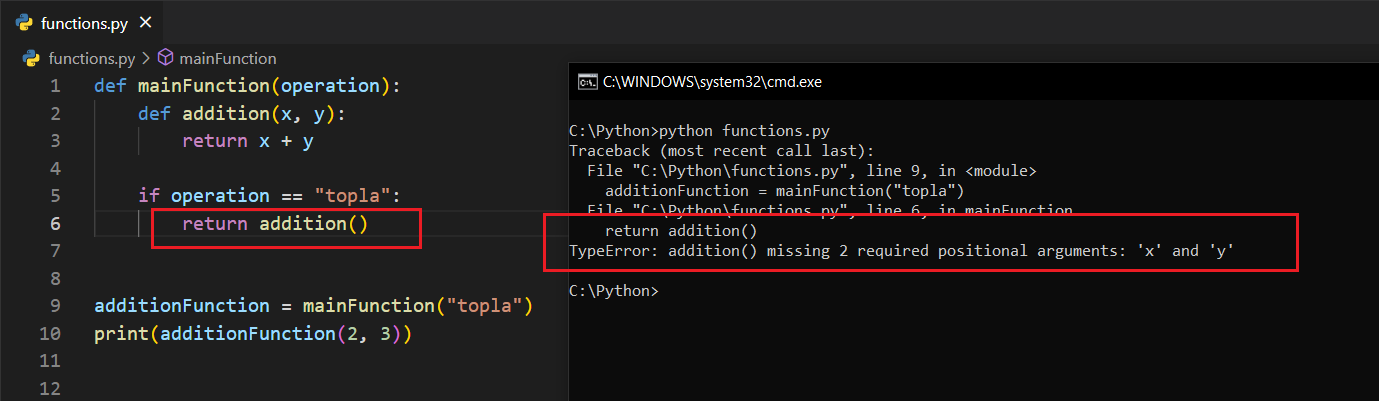Select line number 6 in the gutter
The image size is (1379, 401).
(55, 223)
